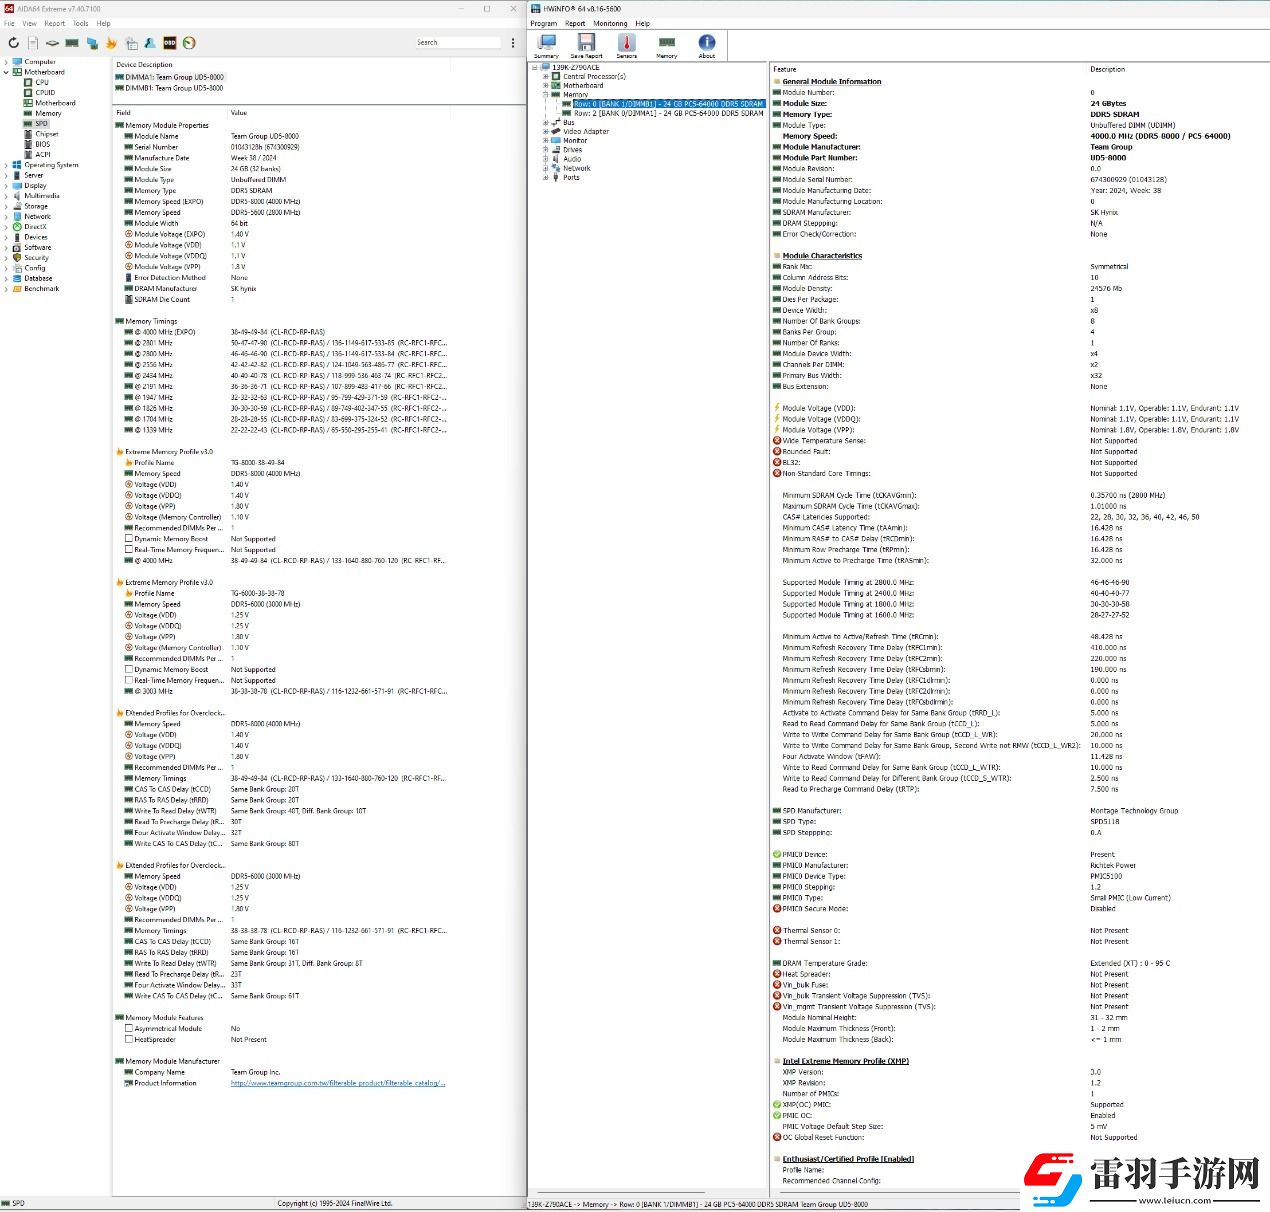Toggle the first Dynamic Memory Boost checkbox
The image size is (1270, 1212).
pyautogui.click(x=129, y=539)
